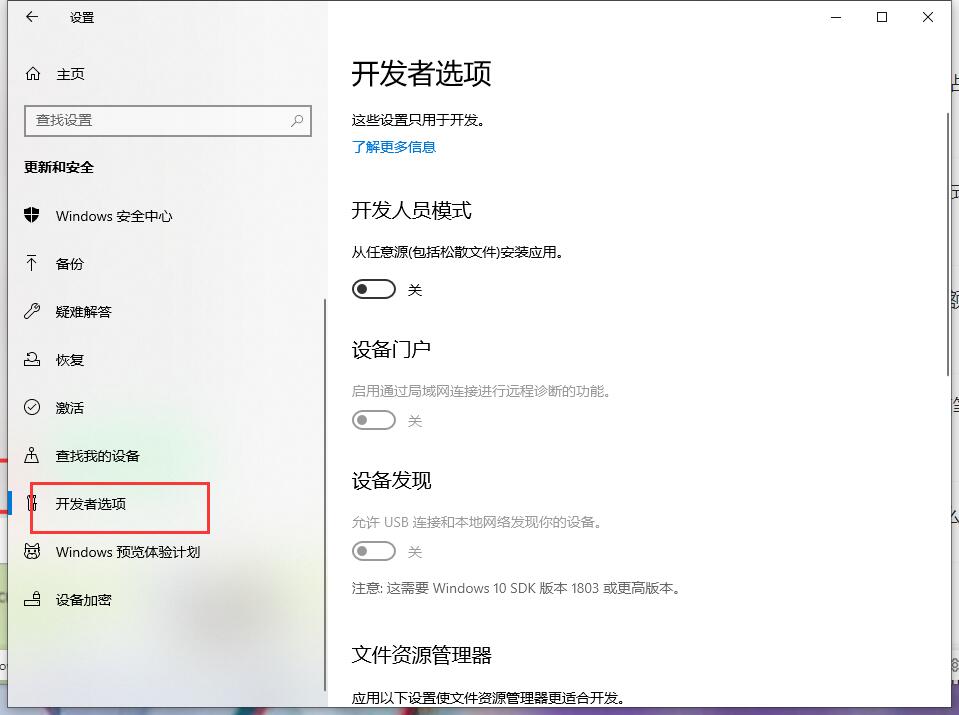Focus the 查找设置 search box
Image resolution: width=959 pixels, height=715 pixels.
tap(168, 120)
